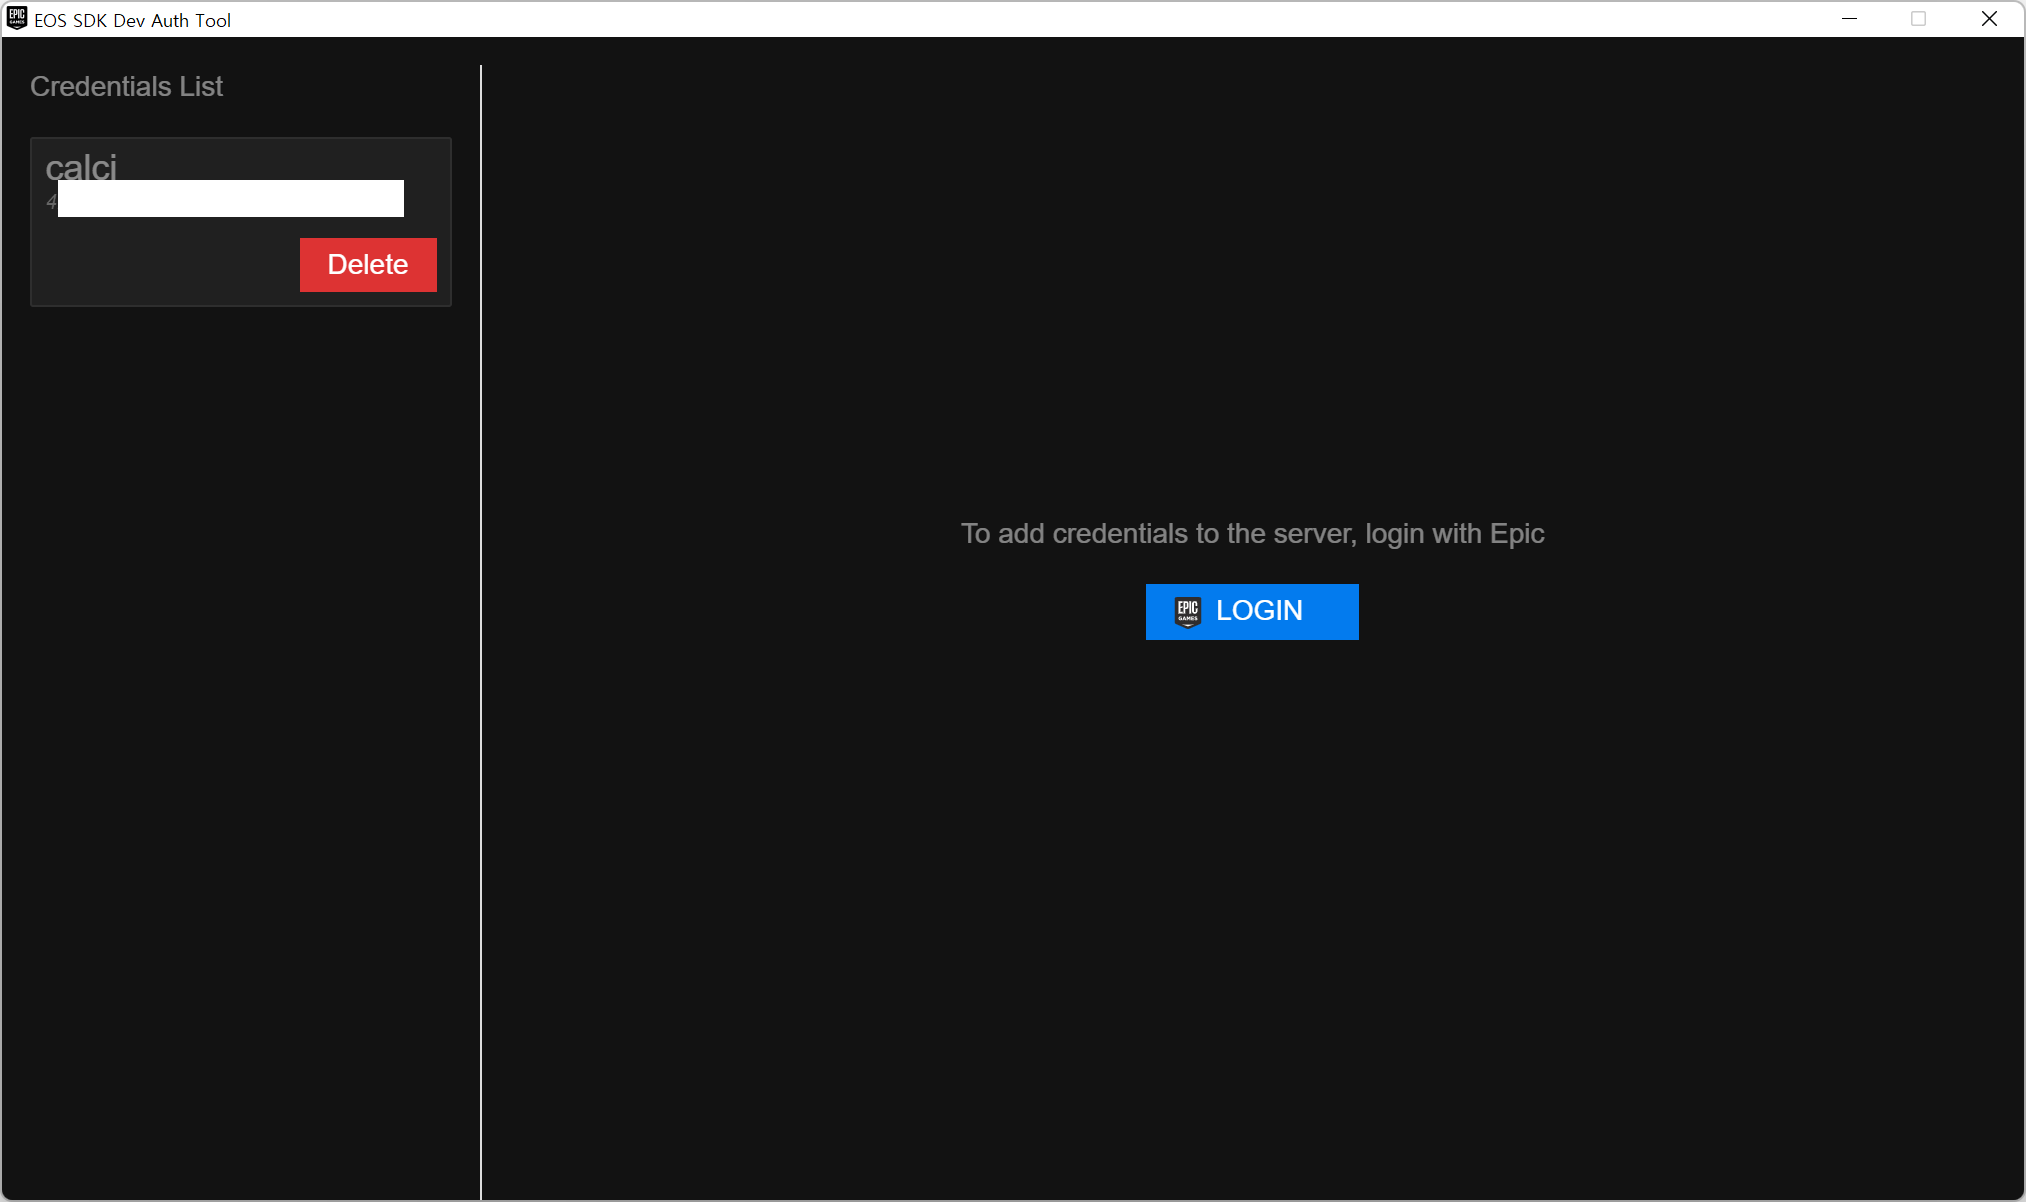The image size is (2026, 1202).
Task: Click the 'EOS SDK Dev Auth Tool' title text
Action: point(132,20)
